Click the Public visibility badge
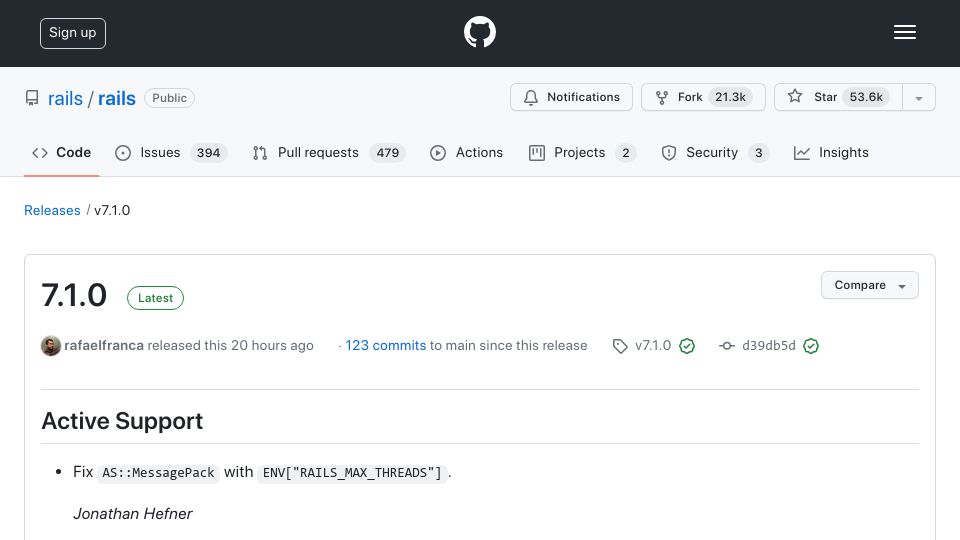This screenshot has width=960, height=540. point(170,98)
